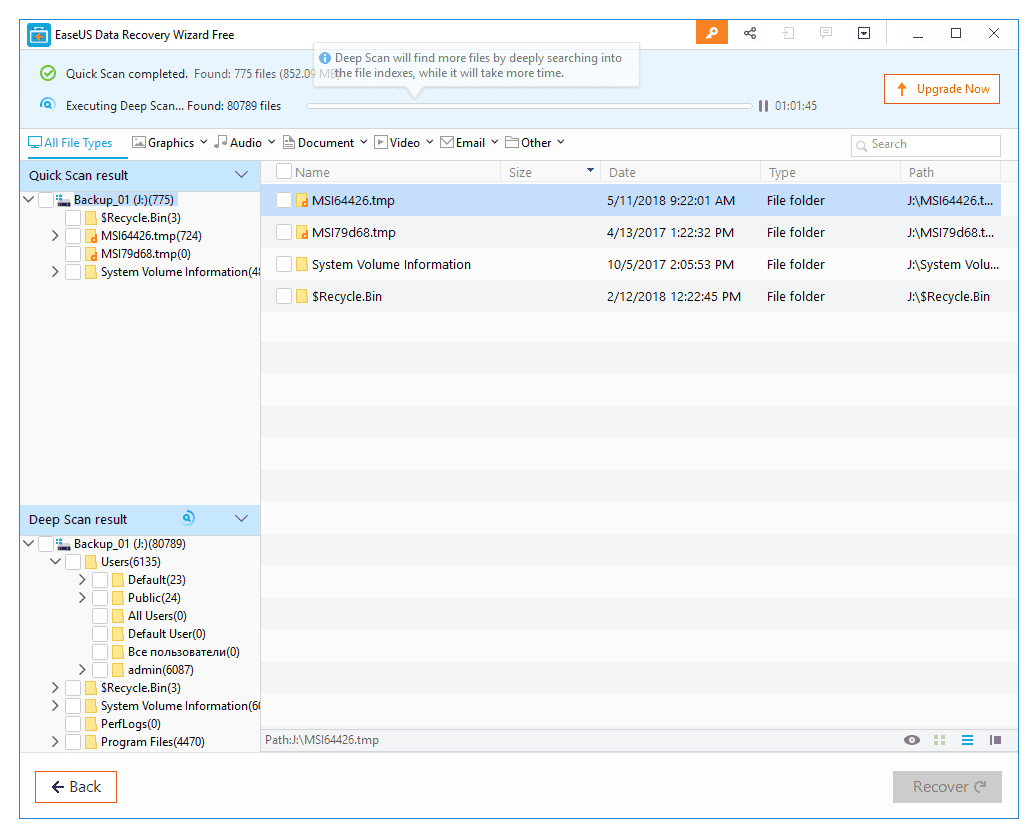
Task: Check the MSI79d68.tmp row checkbox
Action: (x=284, y=232)
